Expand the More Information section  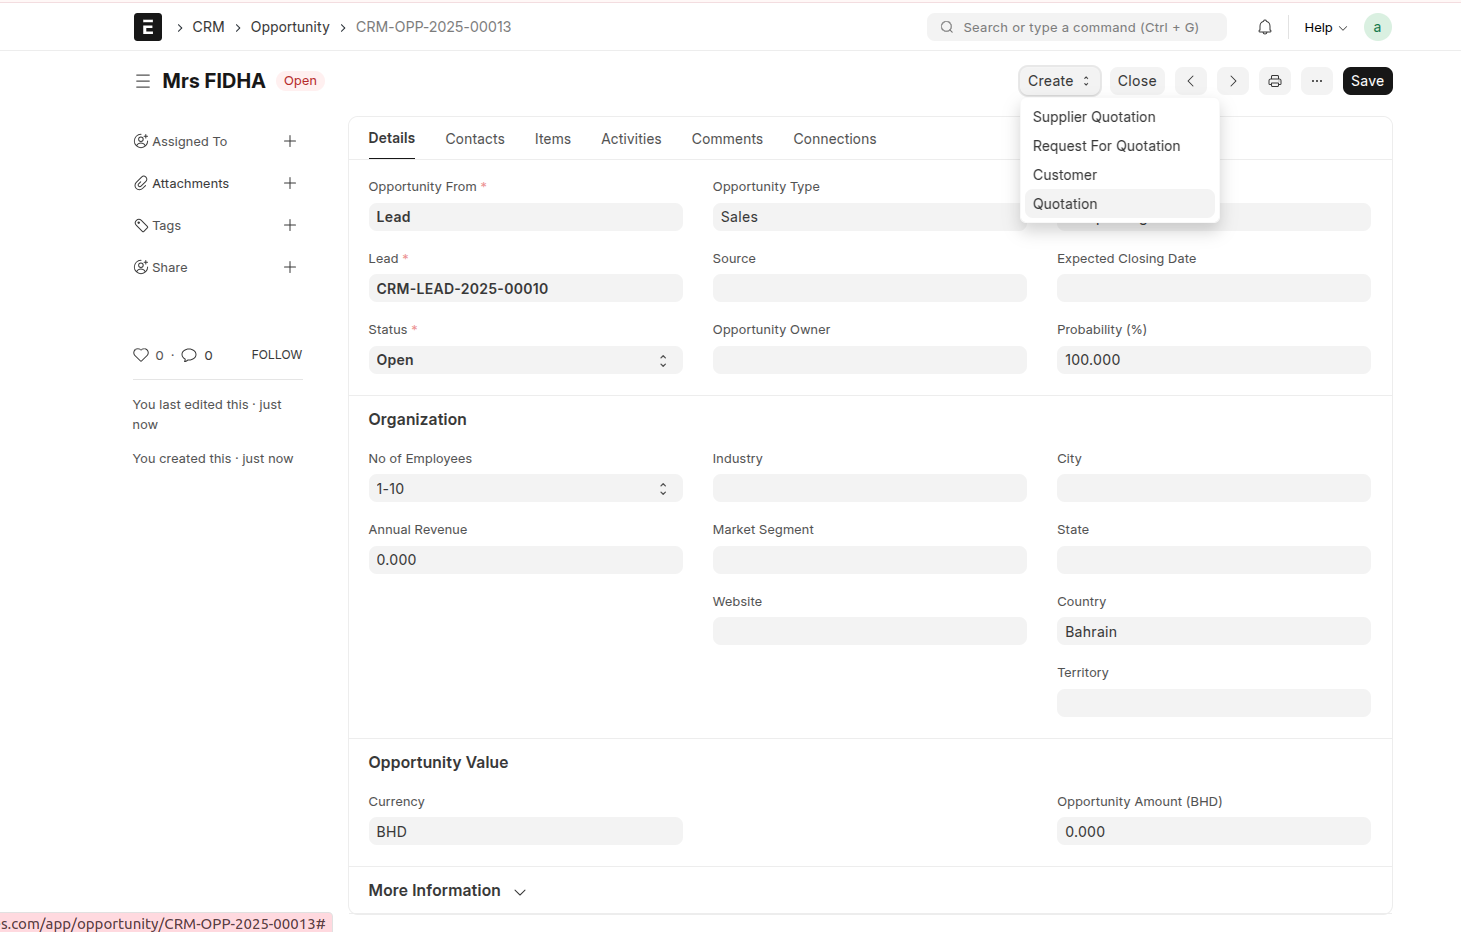click(447, 891)
